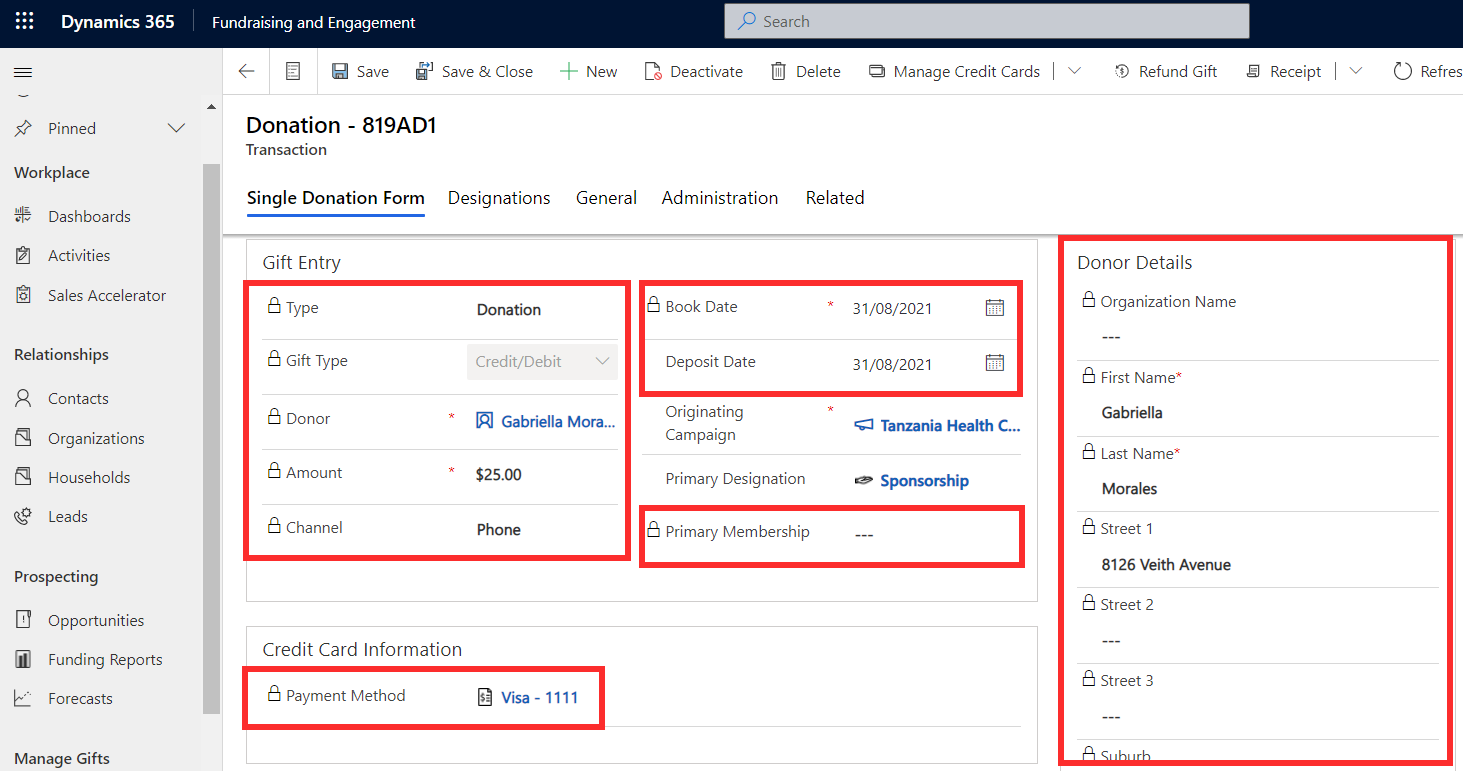
Task: Open Funding Reports in the sidebar
Action: tap(105, 659)
